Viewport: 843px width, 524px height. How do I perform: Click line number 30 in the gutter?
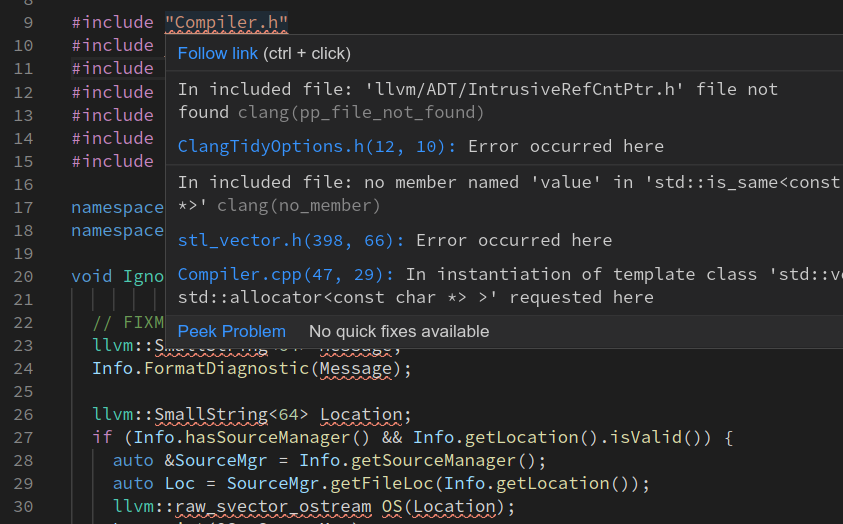pos(23,506)
